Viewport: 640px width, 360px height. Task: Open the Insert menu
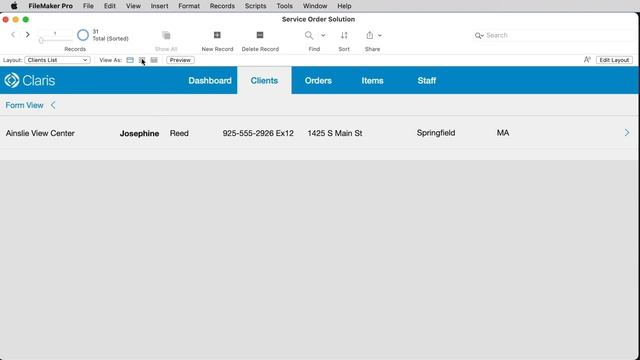pyautogui.click(x=159, y=6)
